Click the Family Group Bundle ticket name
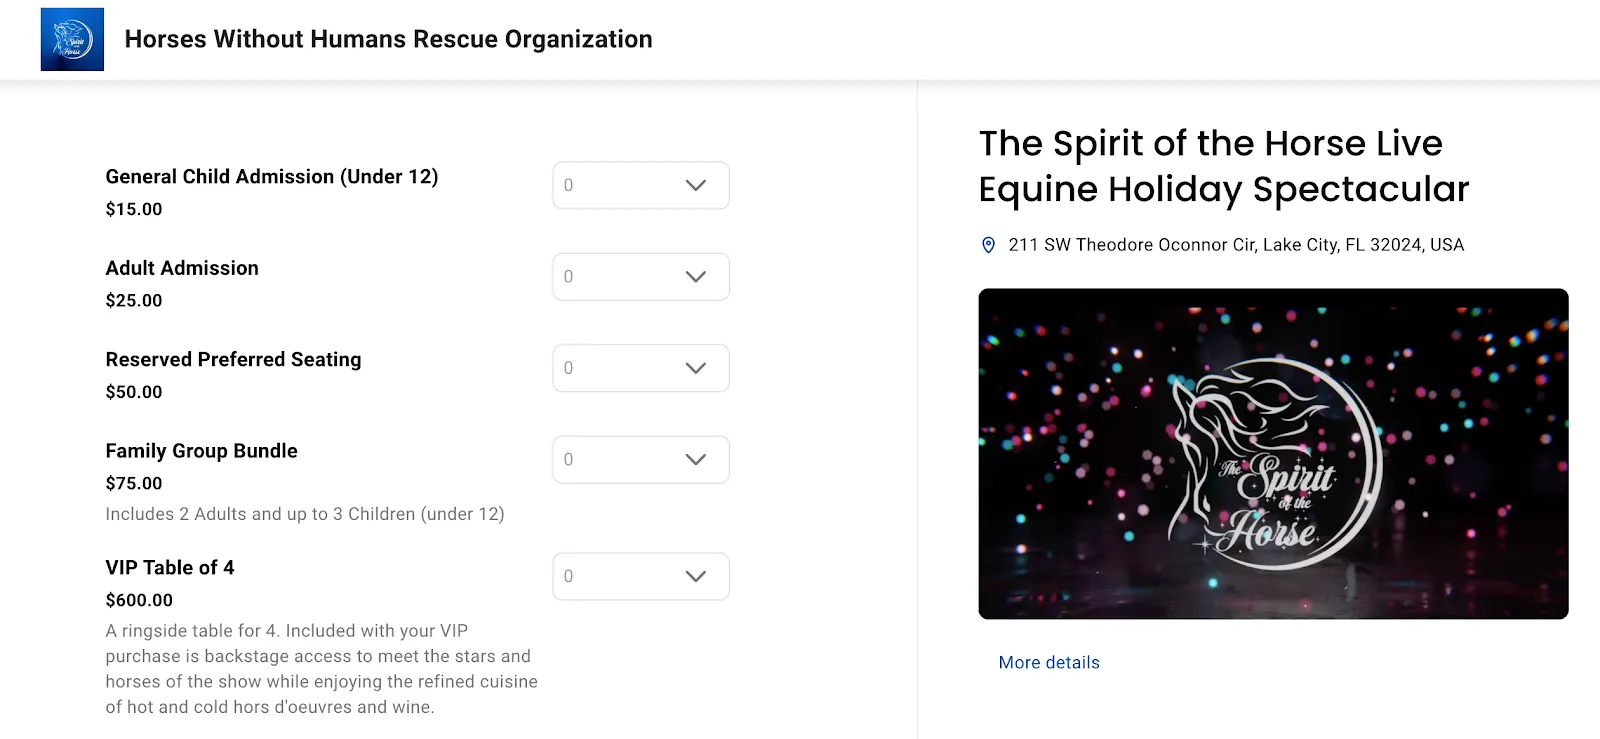This screenshot has height=739, width=1600. 201,451
